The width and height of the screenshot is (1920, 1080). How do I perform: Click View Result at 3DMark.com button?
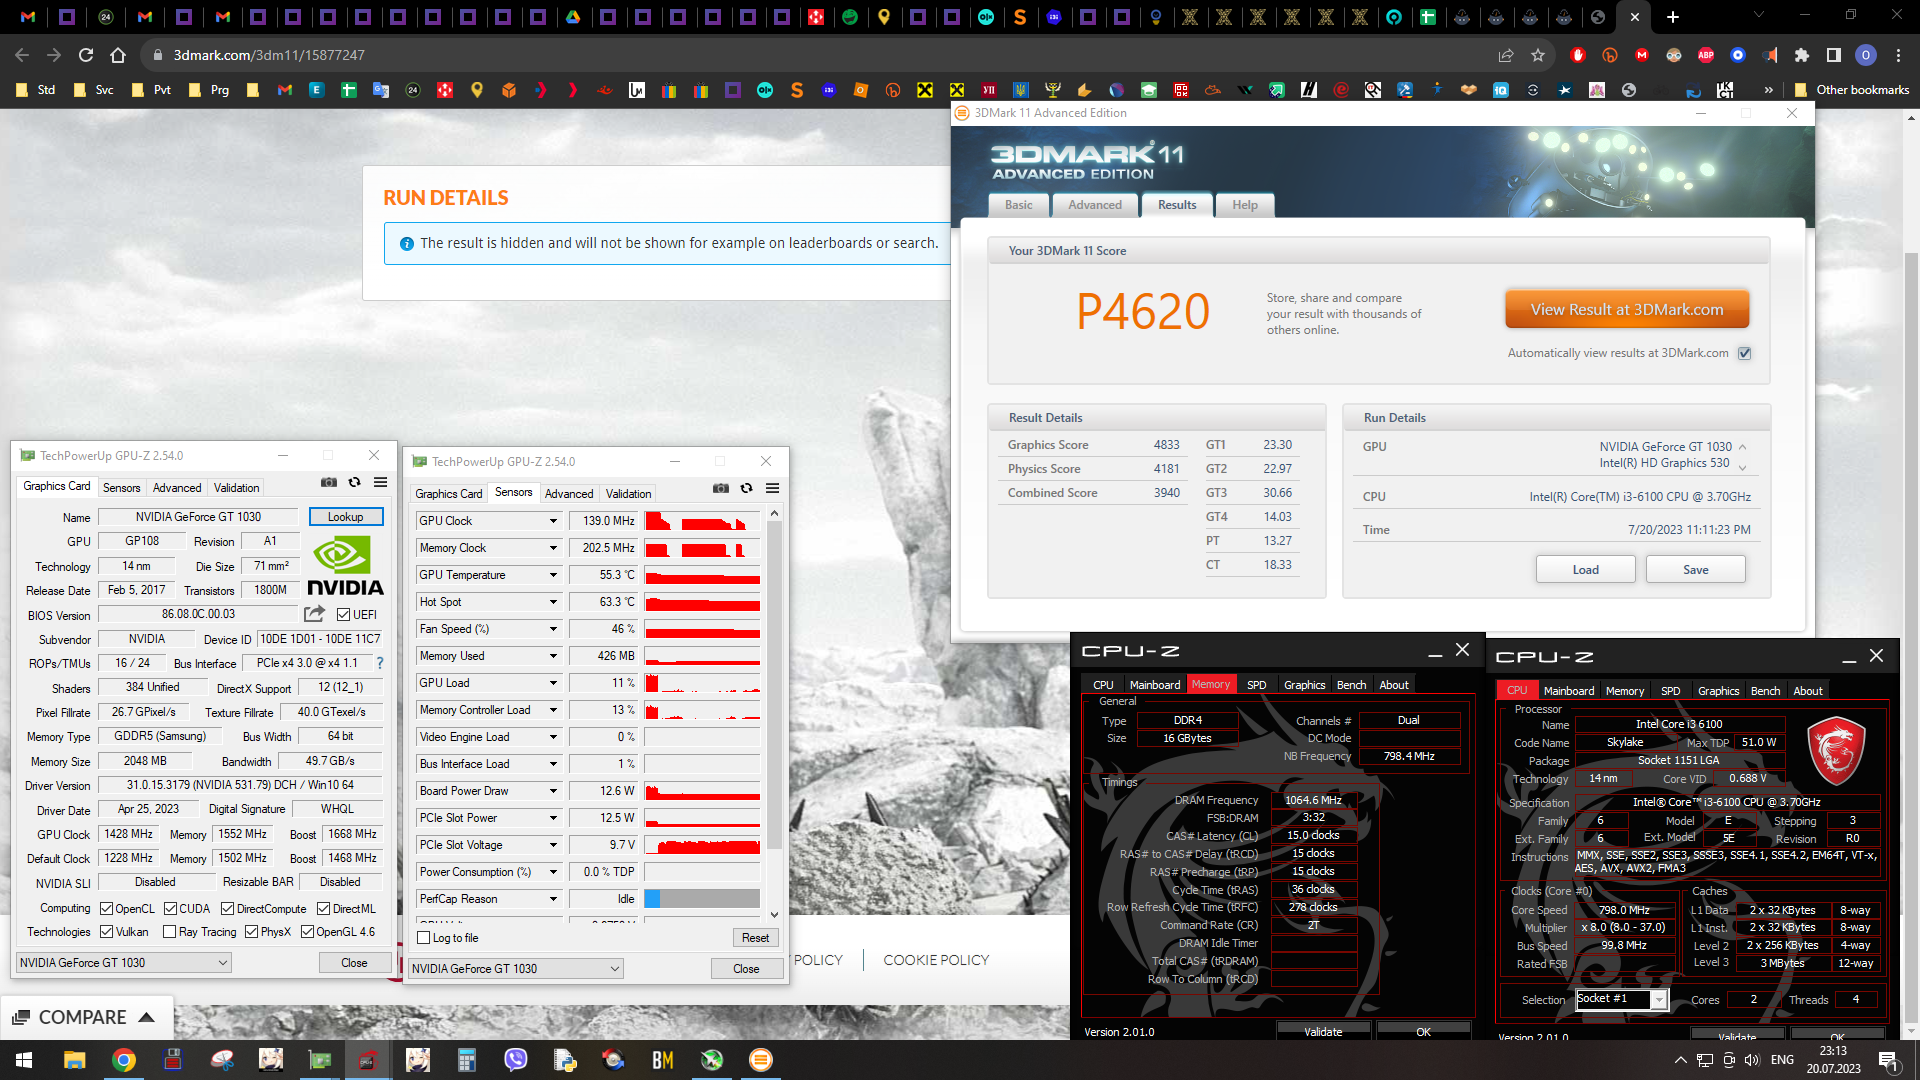point(1627,310)
